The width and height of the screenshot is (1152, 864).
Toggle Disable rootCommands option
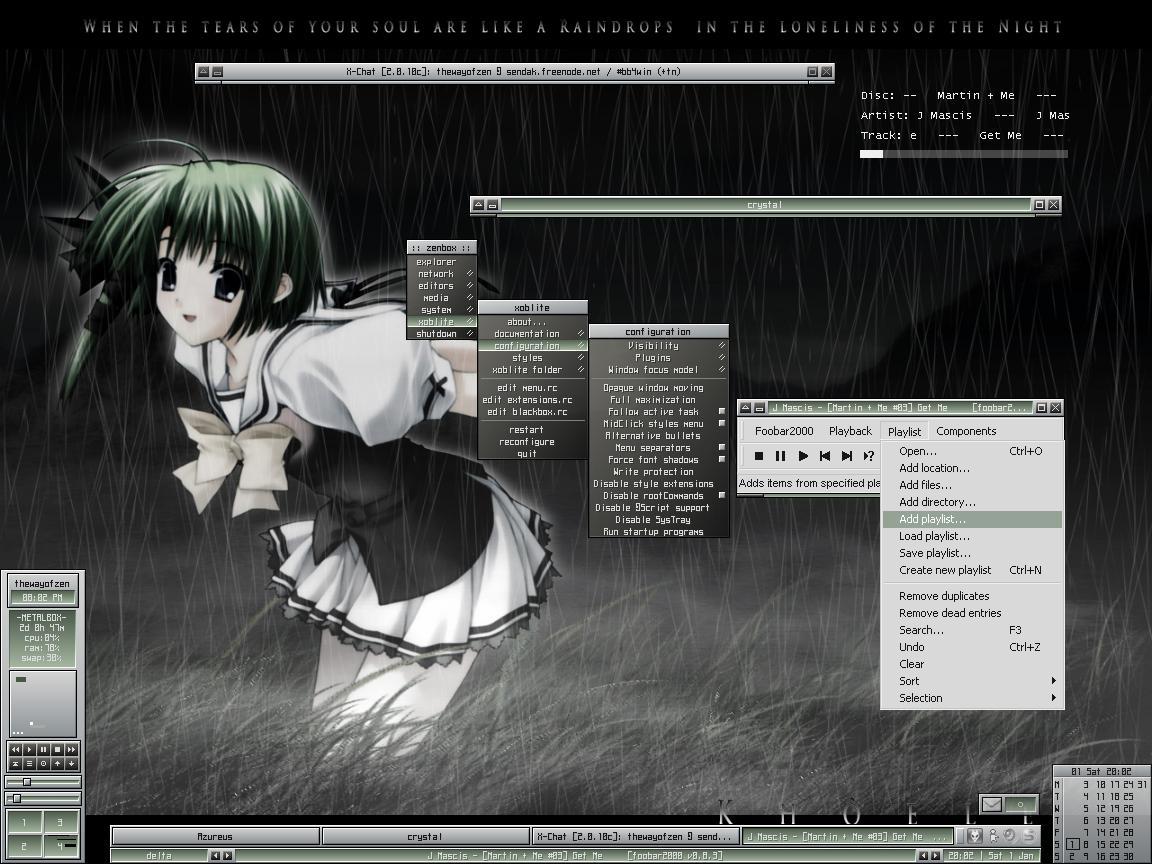coord(658,496)
